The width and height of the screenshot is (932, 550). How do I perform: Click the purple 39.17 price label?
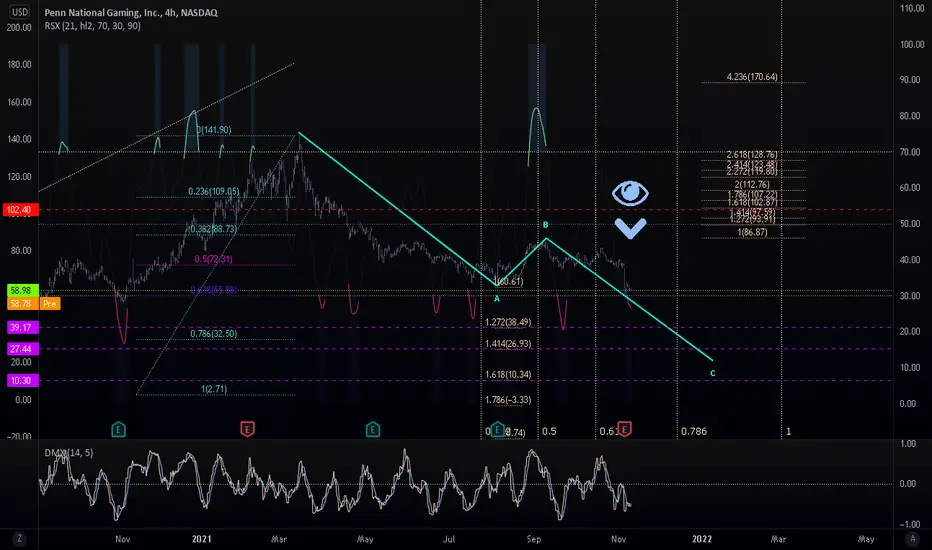(x=21, y=328)
